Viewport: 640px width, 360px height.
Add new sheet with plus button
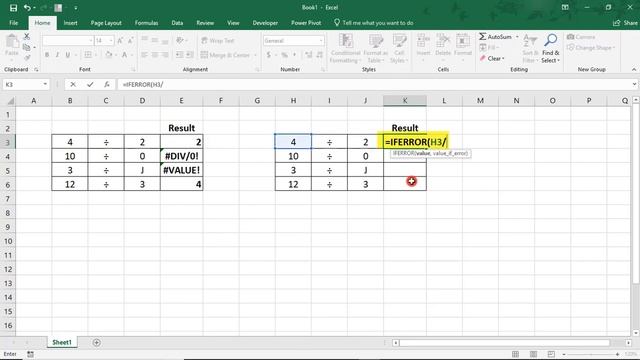click(97, 342)
